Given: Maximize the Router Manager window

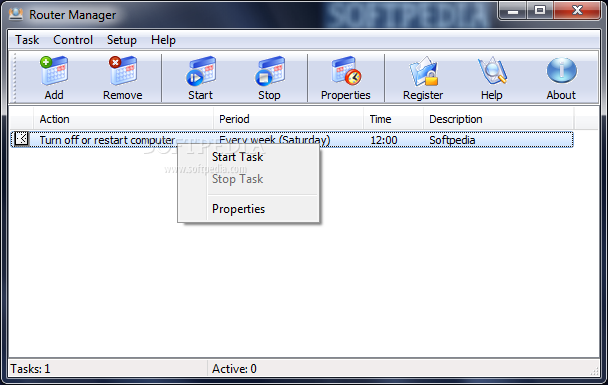Looking at the screenshot, I should pyautogui.click(x=540, y=10).
